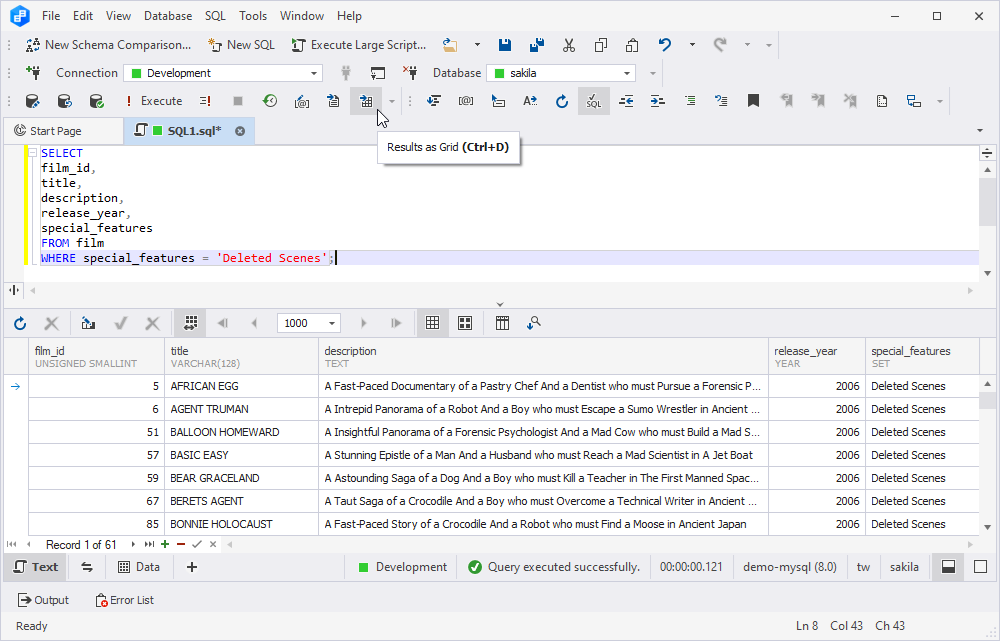Click the database with green check icon
1000x641 pixels.
(96, 101)
